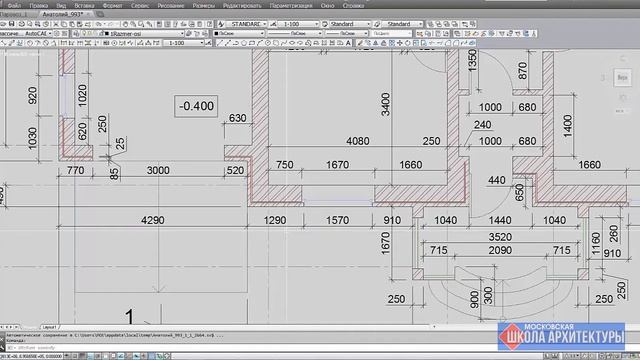Select the Move tool with cross arrows
Viewport: 640px width, 360px height.
pyautogui.click(x=400, y=43)
